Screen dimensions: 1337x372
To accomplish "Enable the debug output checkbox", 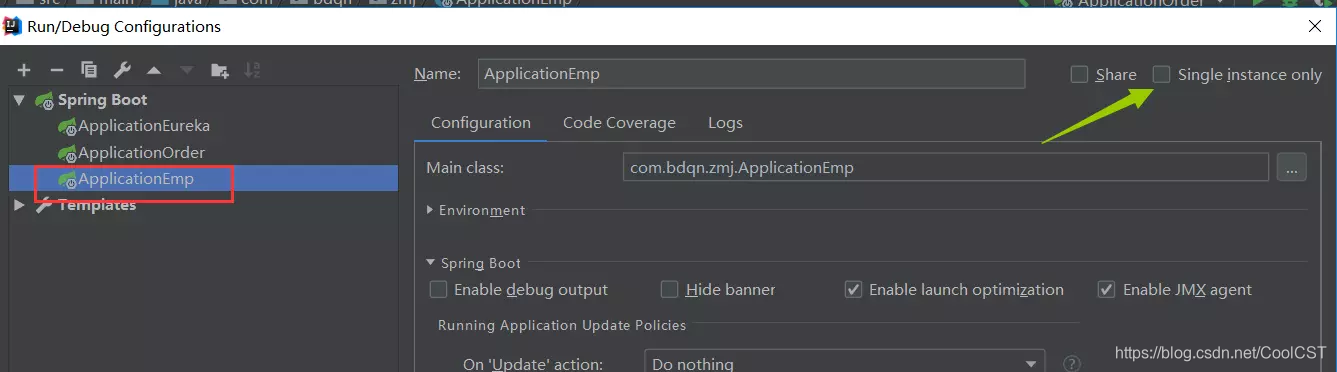I will click(438, 290).
